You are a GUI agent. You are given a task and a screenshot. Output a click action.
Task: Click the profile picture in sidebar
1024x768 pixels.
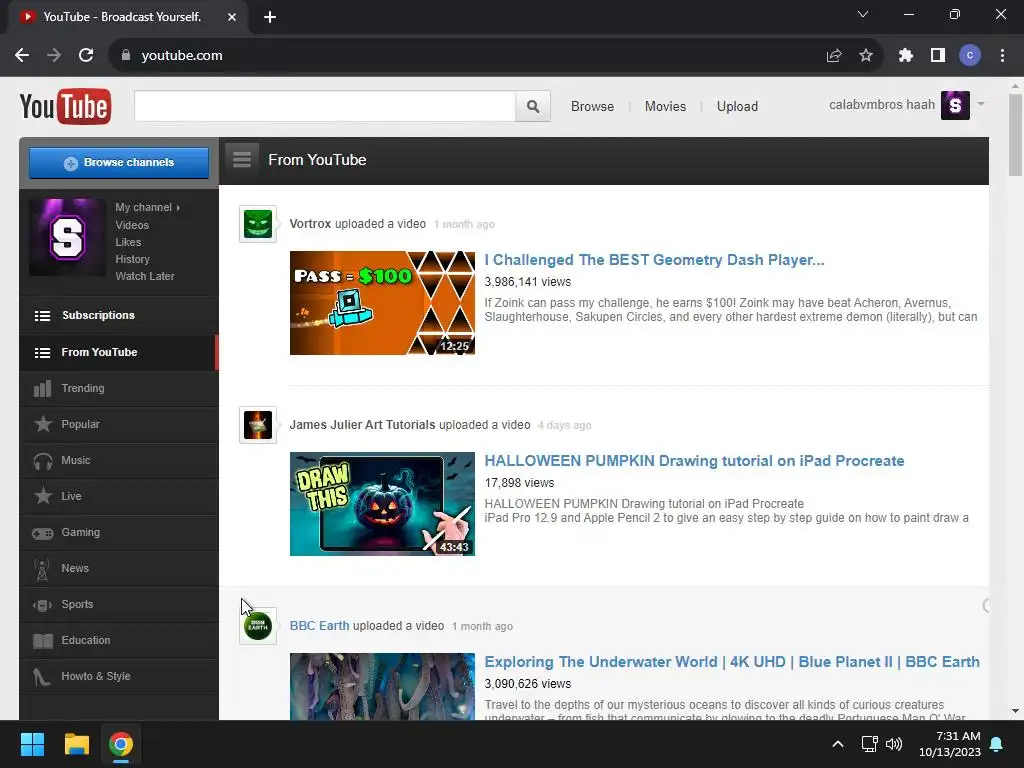(x=67, y=238)
